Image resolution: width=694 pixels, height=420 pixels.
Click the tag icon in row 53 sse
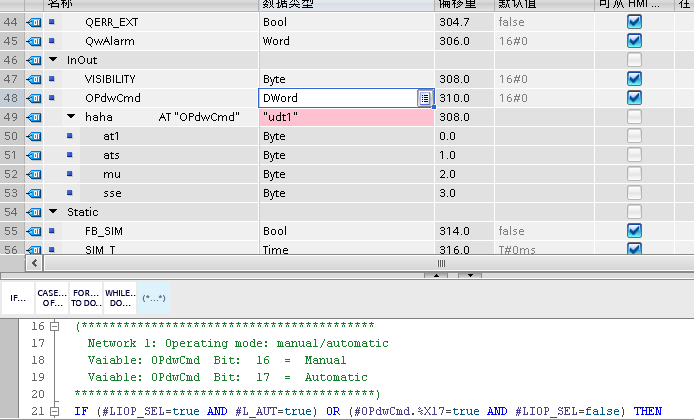pyautogui.click(x=34, y=193)
